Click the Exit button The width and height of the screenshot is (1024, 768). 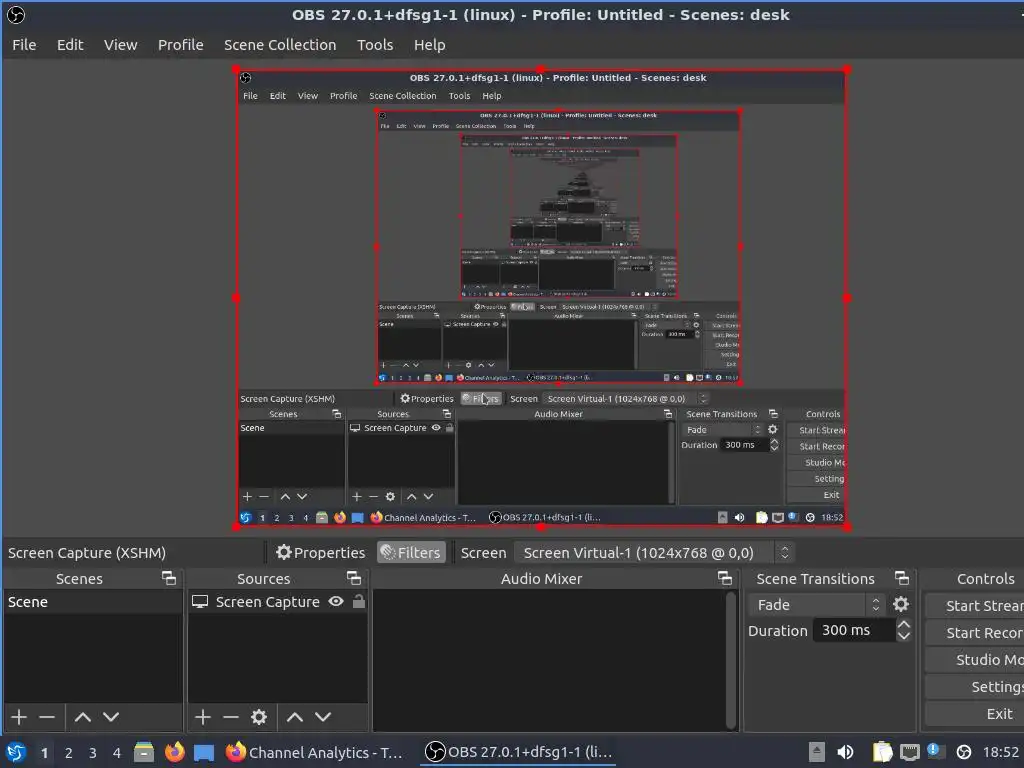[x=974, y=714]
